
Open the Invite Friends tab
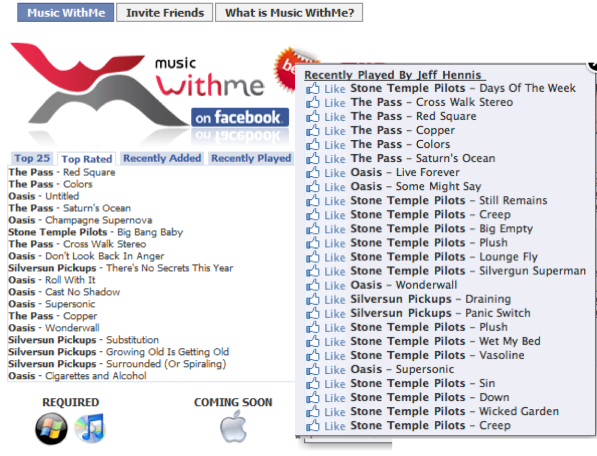tap(164, 13)
